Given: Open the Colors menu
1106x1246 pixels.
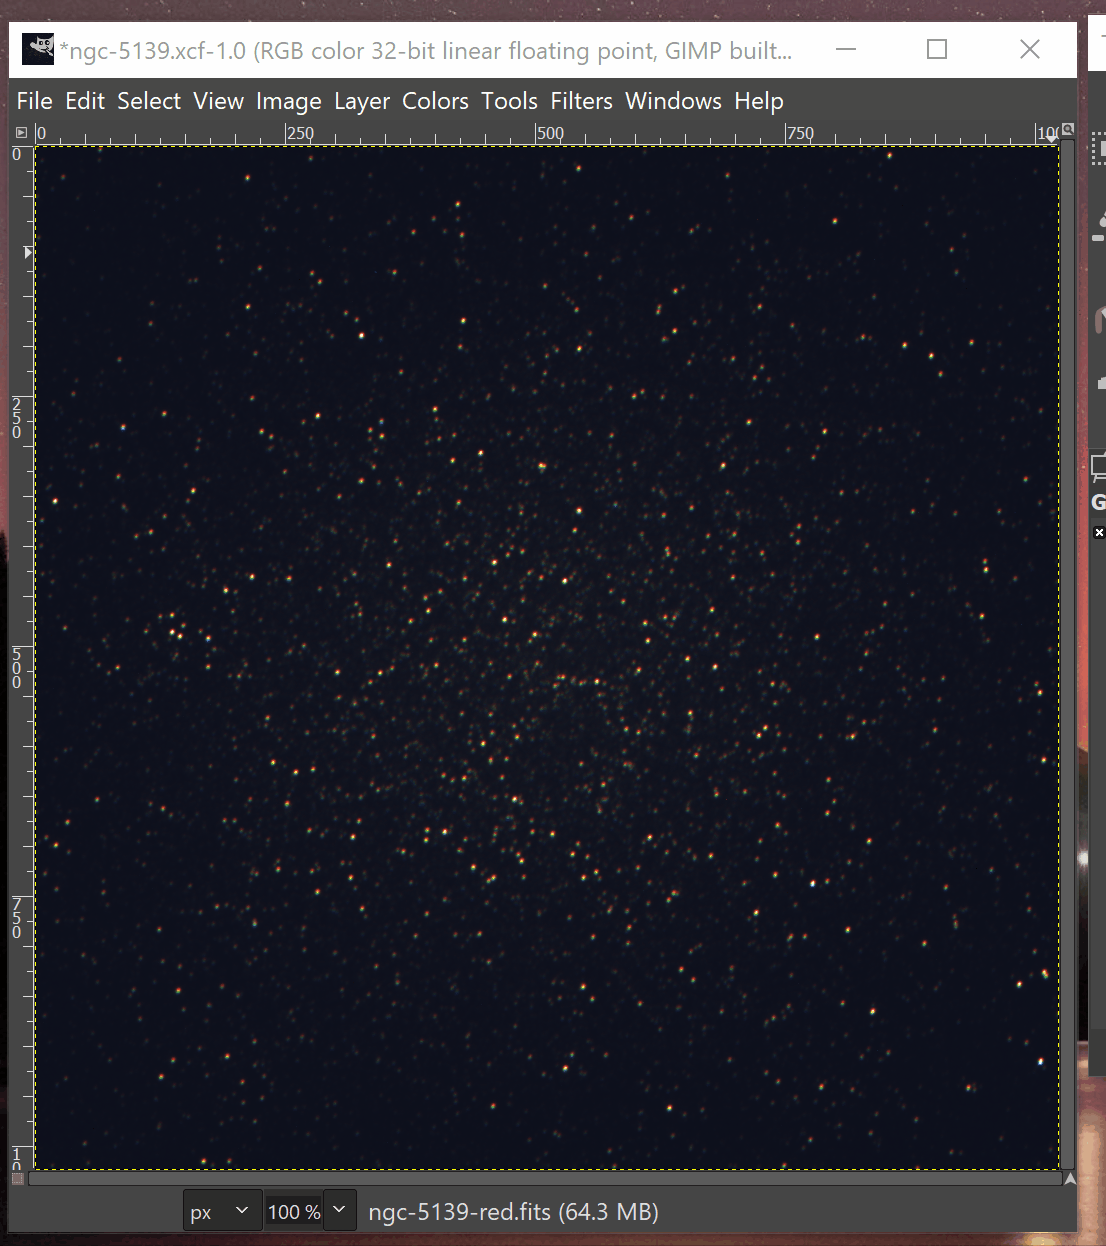Looking at the screenshot, I should (x=435, y=101).
